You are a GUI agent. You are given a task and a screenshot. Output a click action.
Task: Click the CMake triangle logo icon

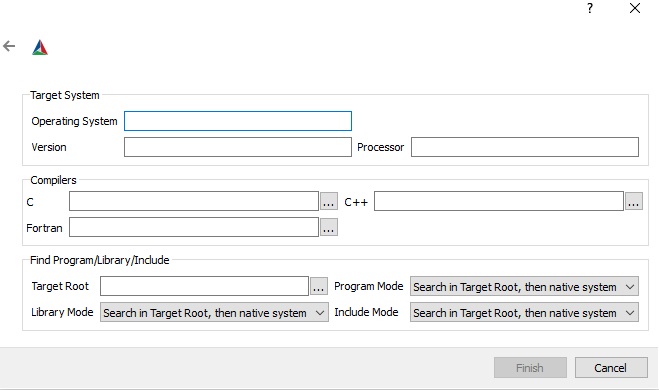(x=40, y=47)
